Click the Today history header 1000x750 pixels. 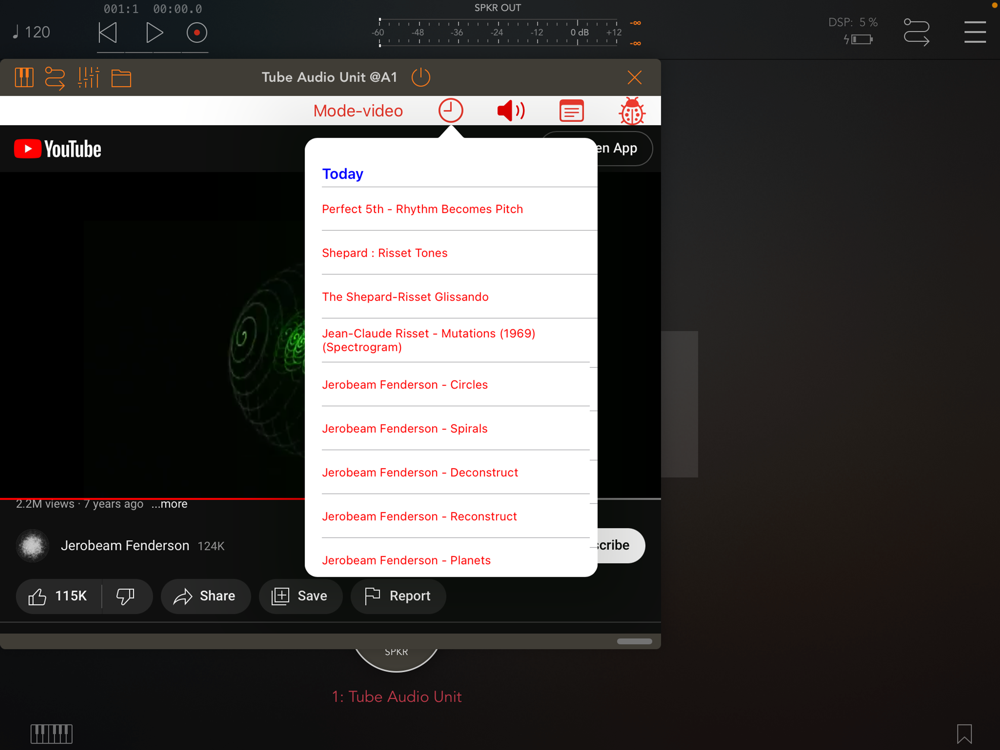(x=342, y=173)
